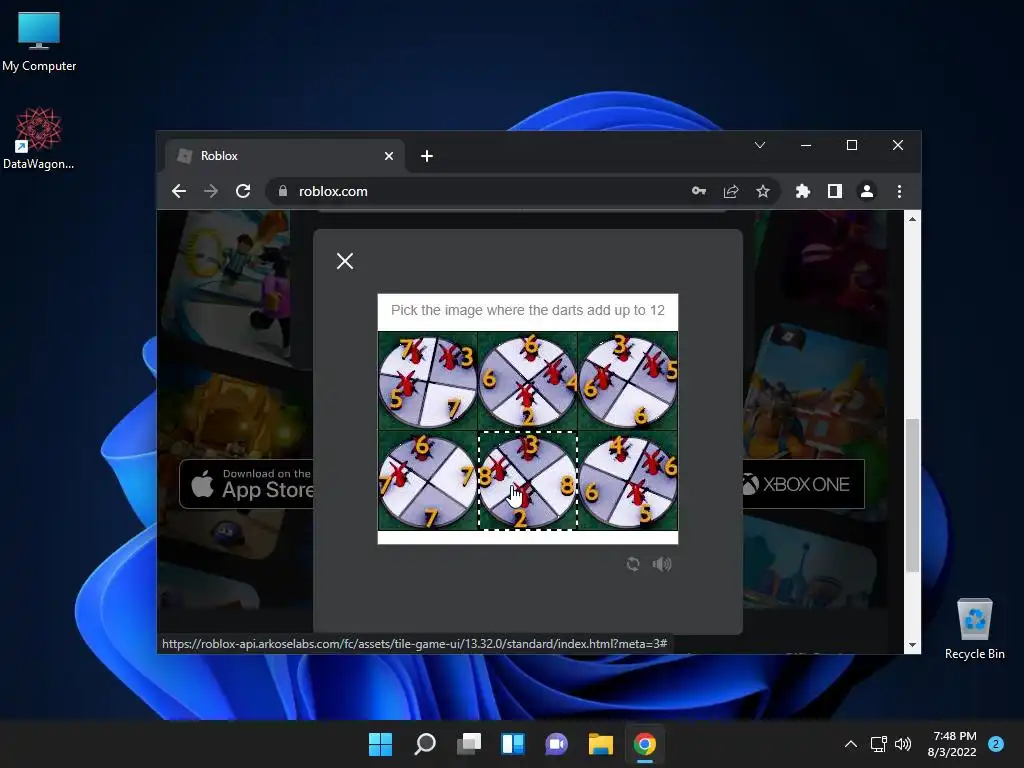Go back in Chrome with the back arrow
Viewport: 1024px width, 768px height.
179,191
